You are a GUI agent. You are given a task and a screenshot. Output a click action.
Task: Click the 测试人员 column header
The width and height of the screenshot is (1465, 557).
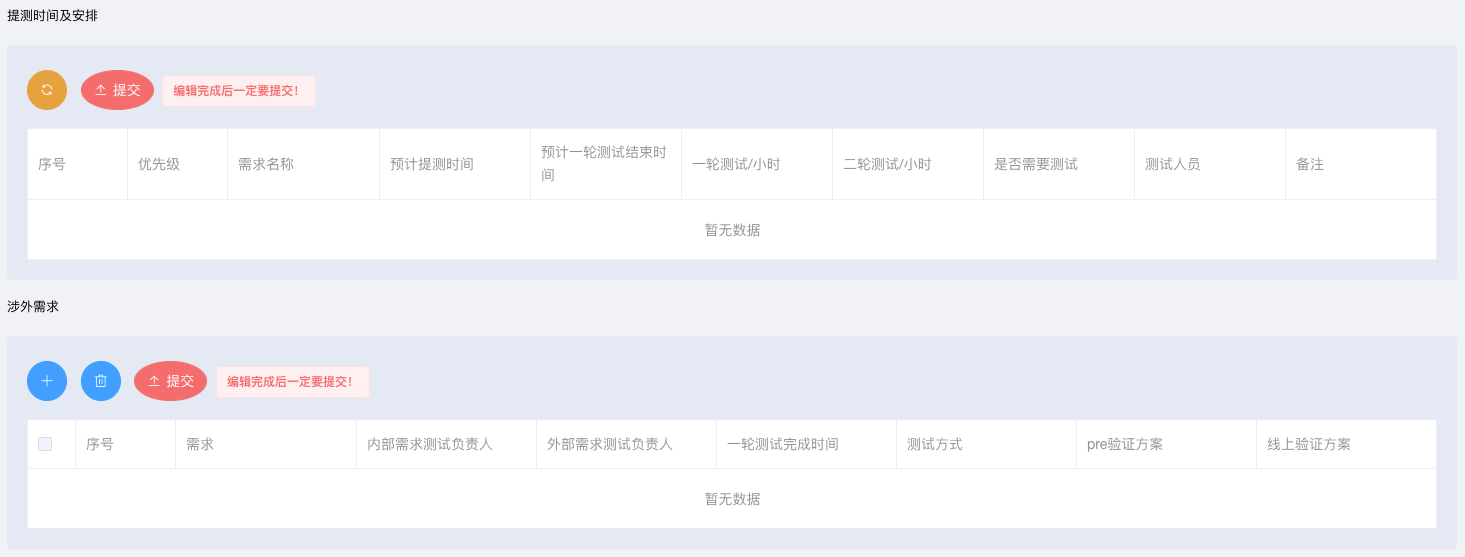[1173, 164]
